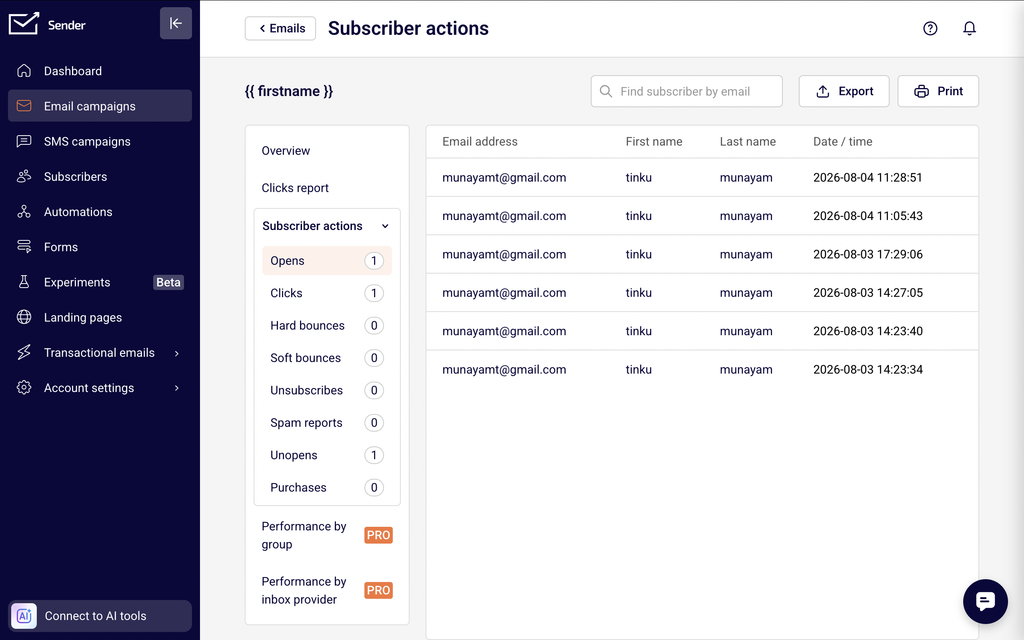Click the Subscribers people icon
1024x640 pixels.
[24, 176]
